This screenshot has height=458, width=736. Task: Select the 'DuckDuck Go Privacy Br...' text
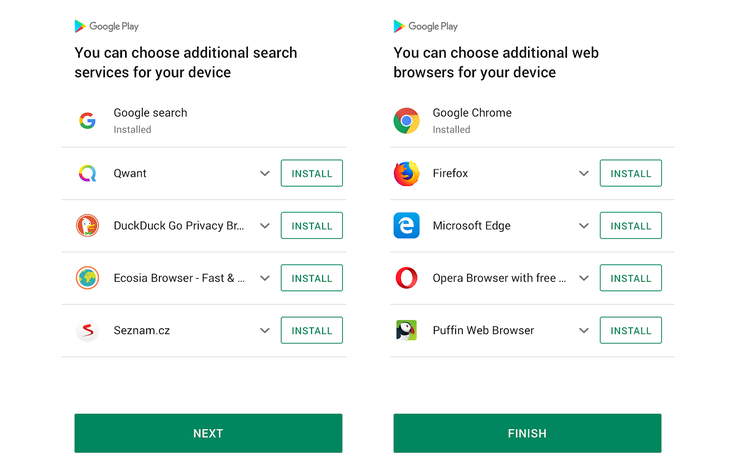pos(179,226)
